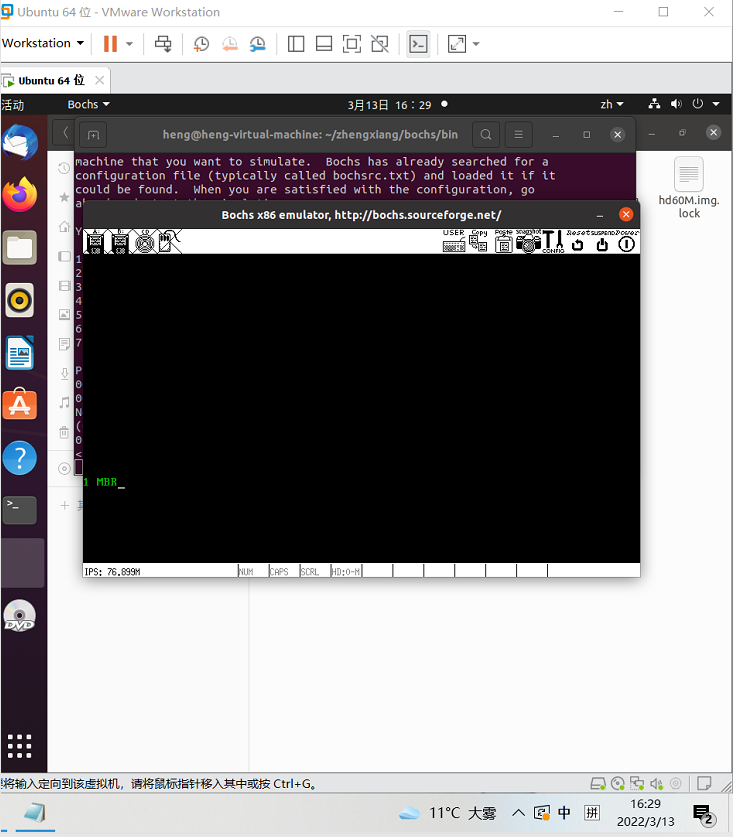Take a VM snapshot with clock-plus icon

(201, 44)
